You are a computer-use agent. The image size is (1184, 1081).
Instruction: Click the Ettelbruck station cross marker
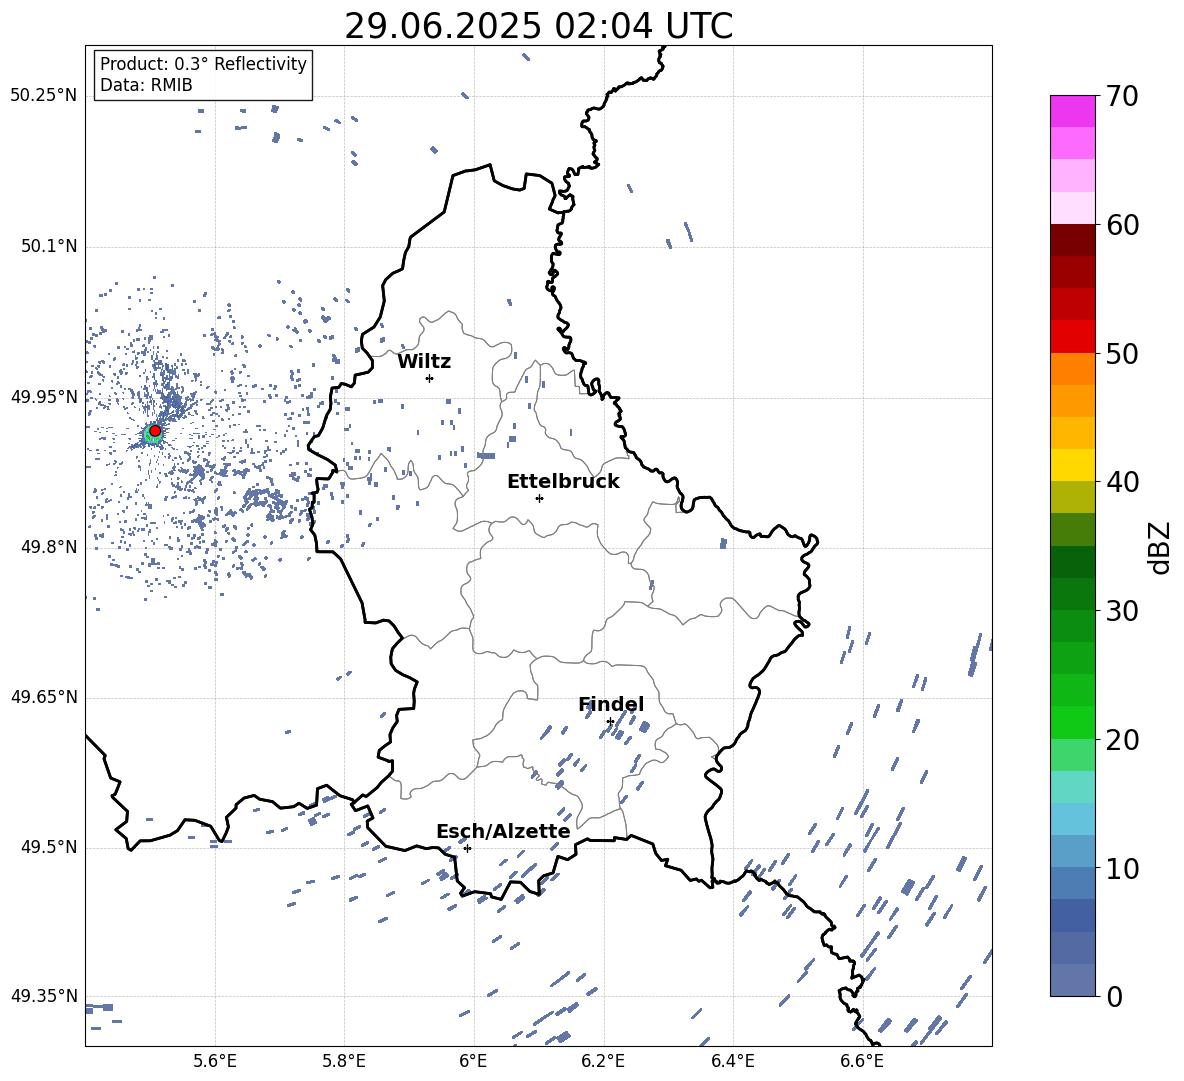[x=539, y=498]
